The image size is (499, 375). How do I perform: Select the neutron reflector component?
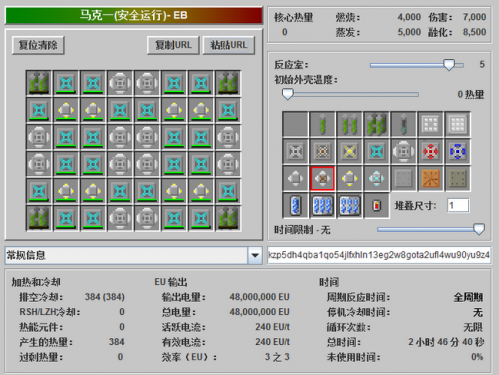(430, 124)
